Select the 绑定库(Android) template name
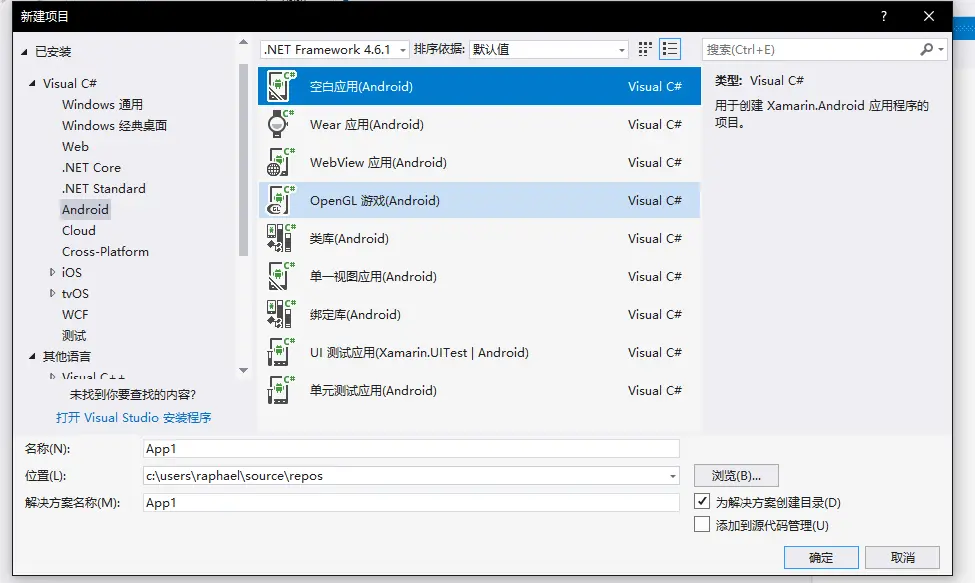The image size is (975, 583). click(x=355, y=314)
